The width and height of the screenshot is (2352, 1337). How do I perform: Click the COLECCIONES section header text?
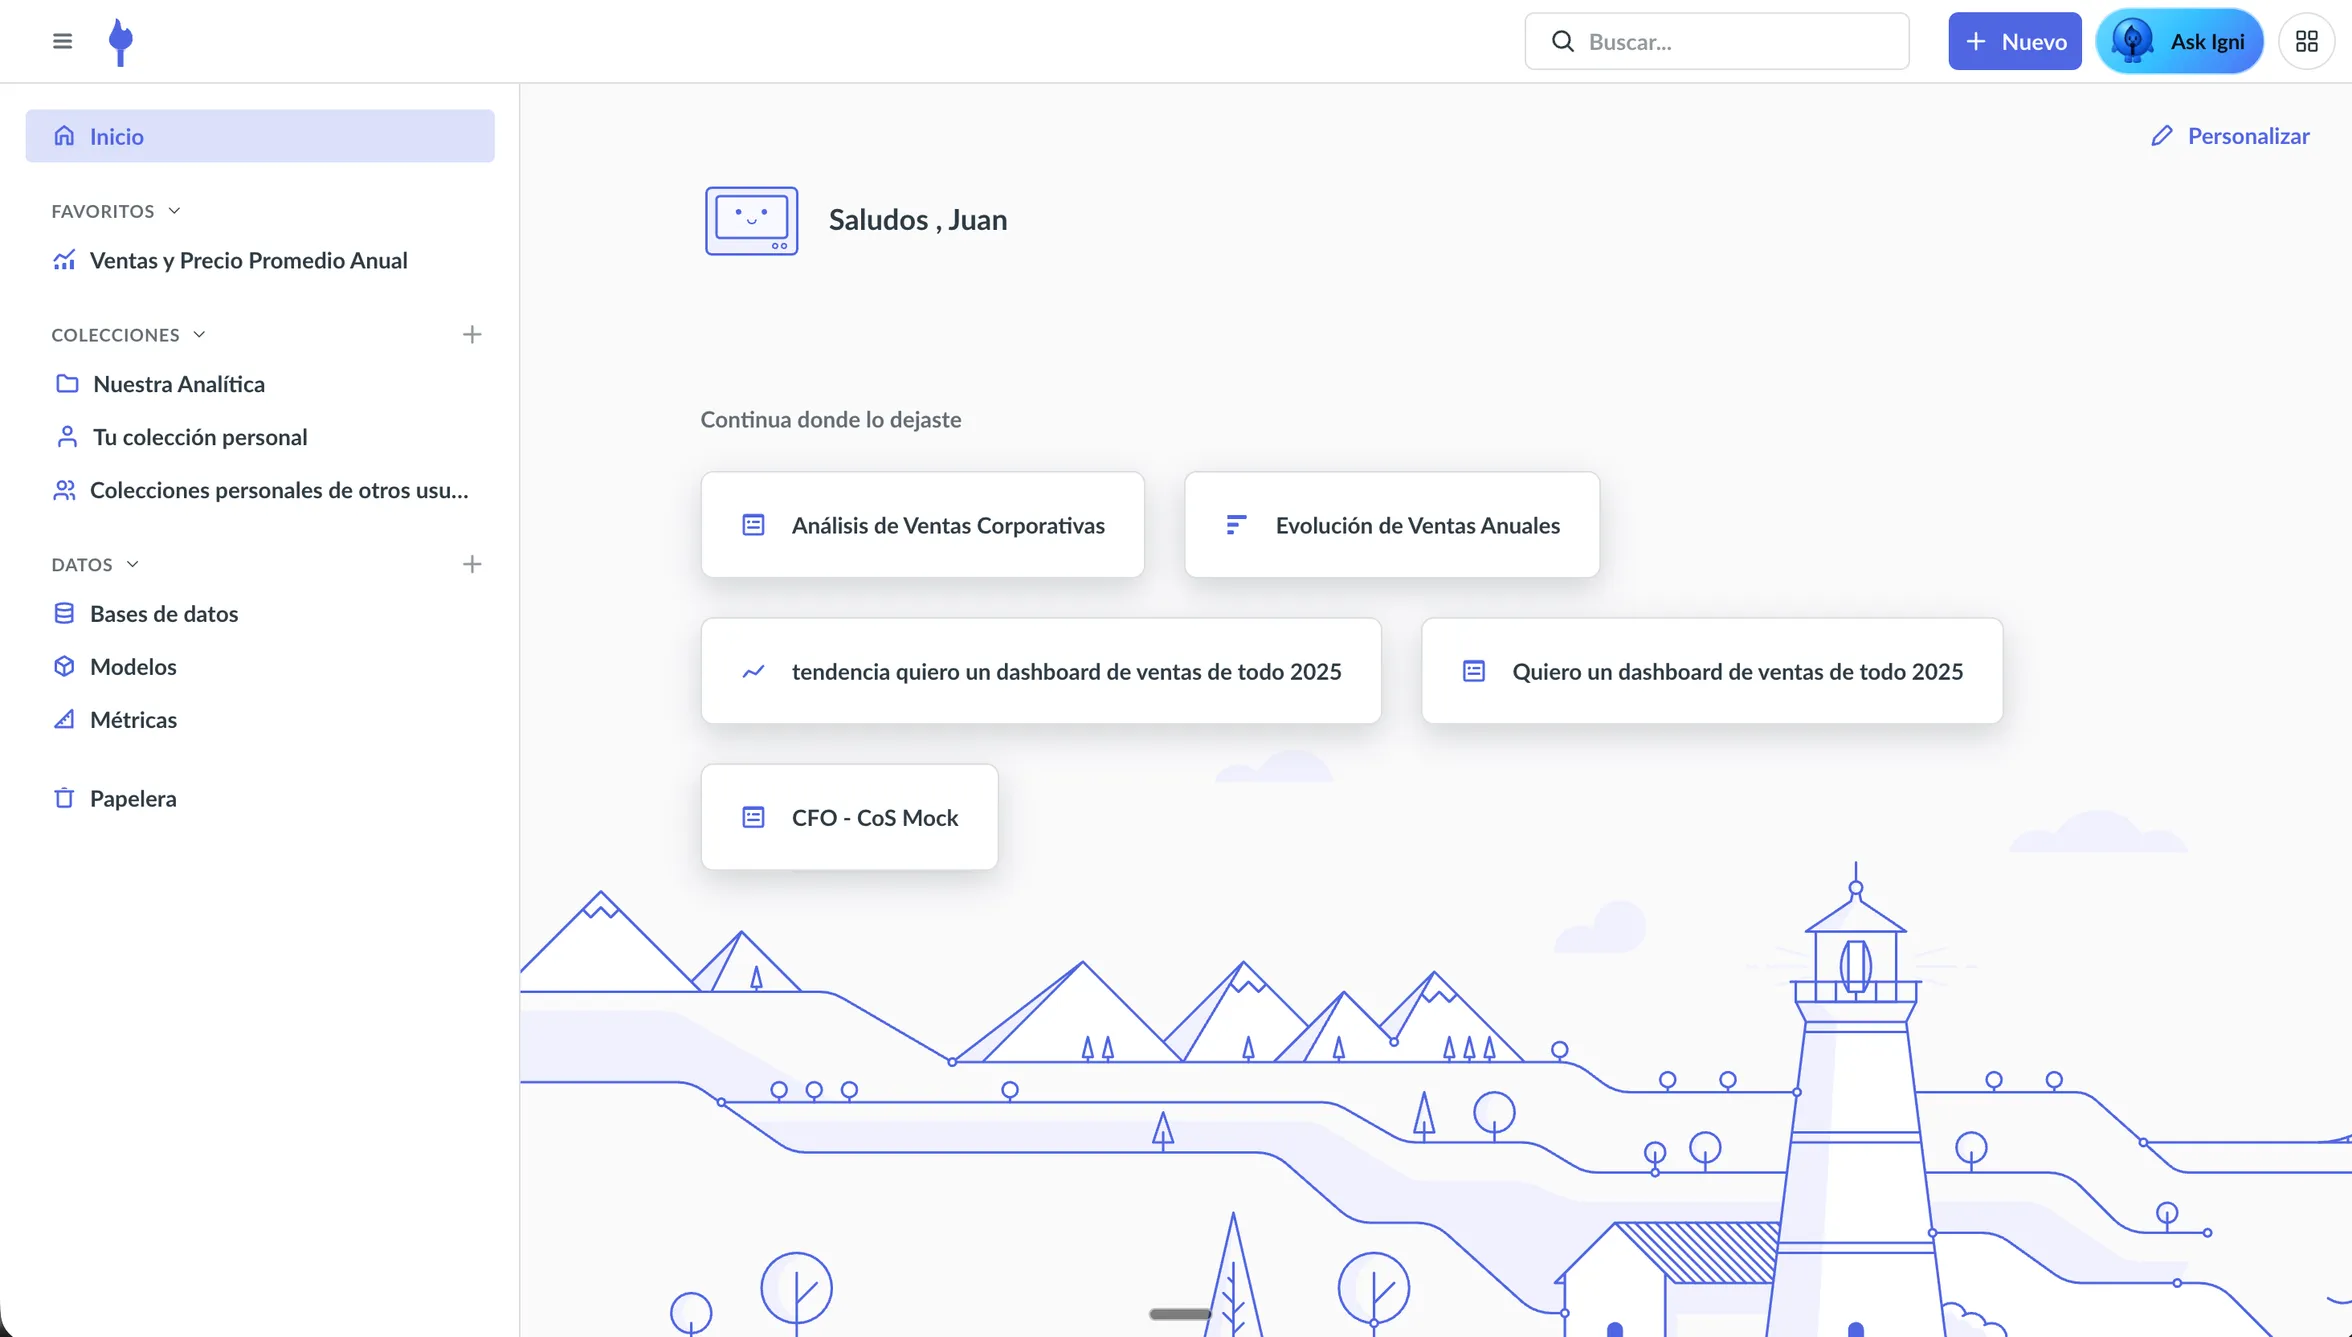click(x=115, y=335)
